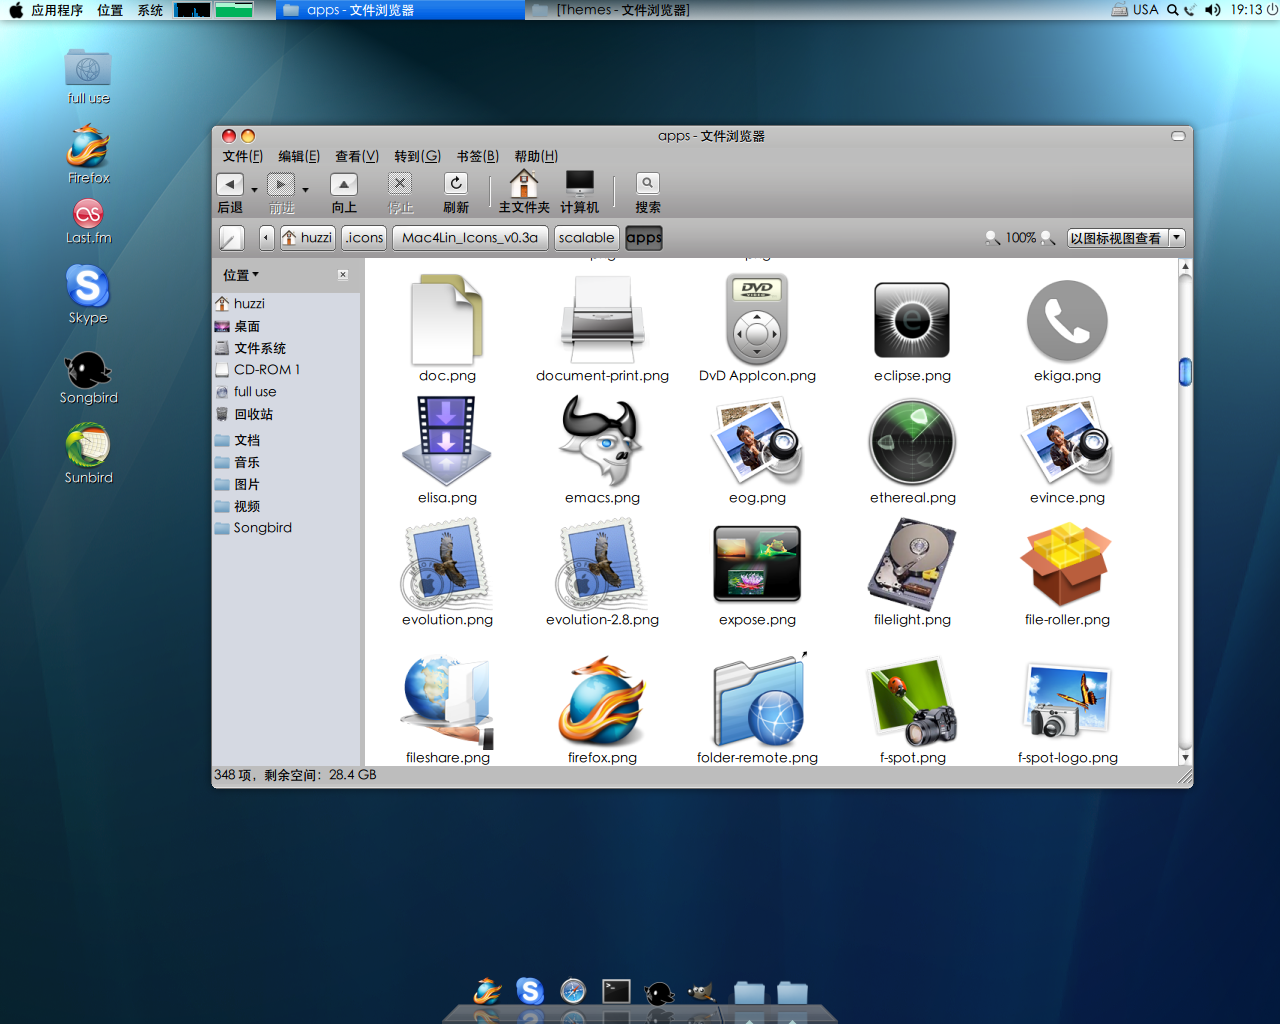
Task: Select DvD AppIcon.png file
Action: coord(757,319)
